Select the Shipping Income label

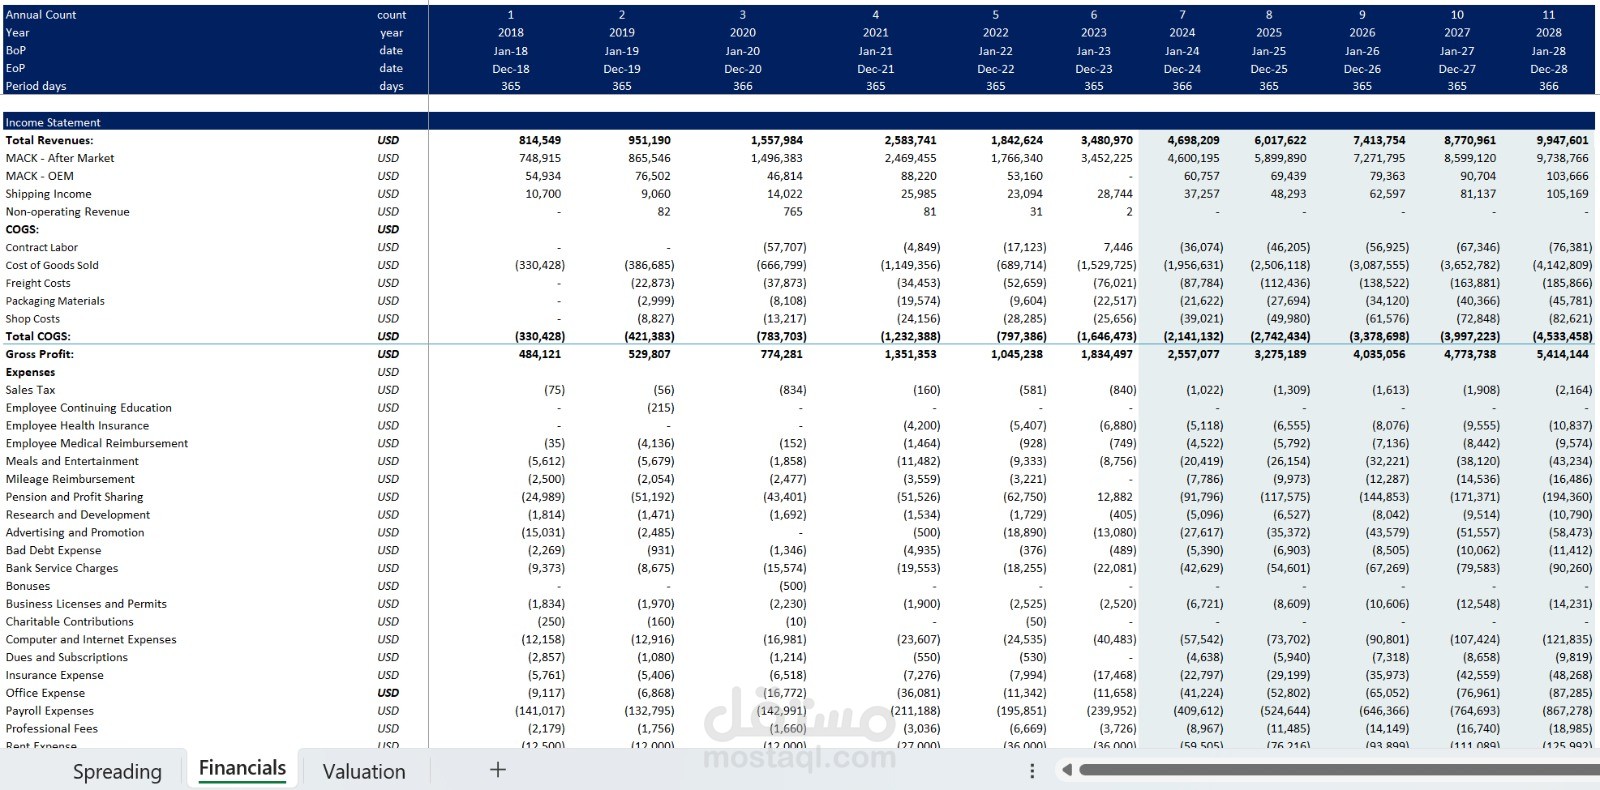pos(48,194)
